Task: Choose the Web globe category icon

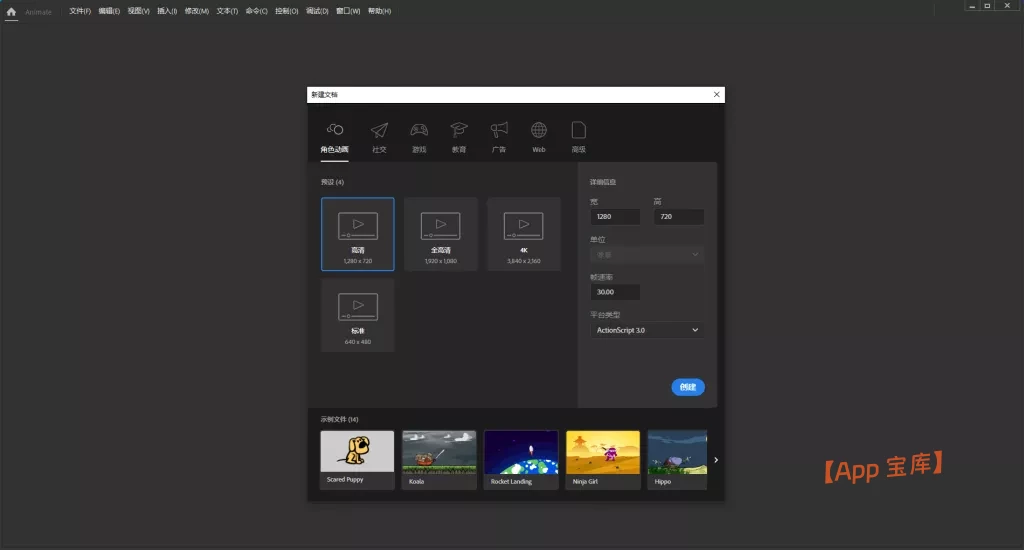Action: click(539, 130)
